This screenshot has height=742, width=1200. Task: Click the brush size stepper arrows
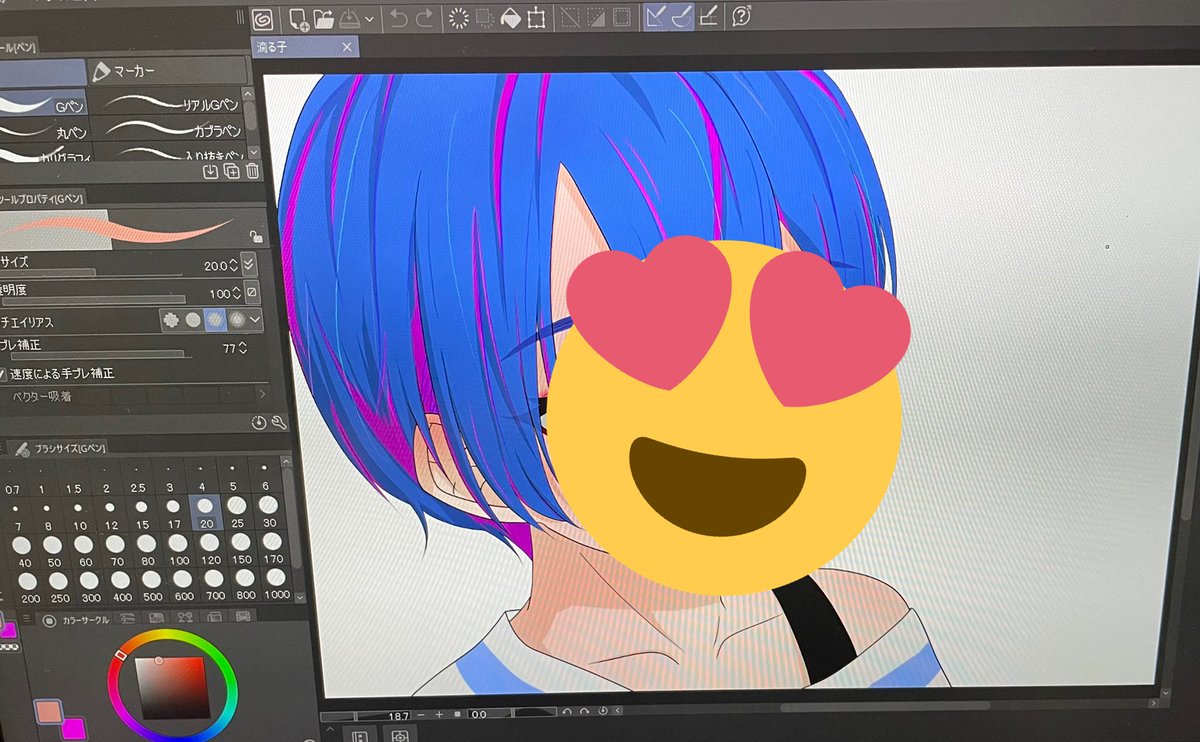pos(234,265)
